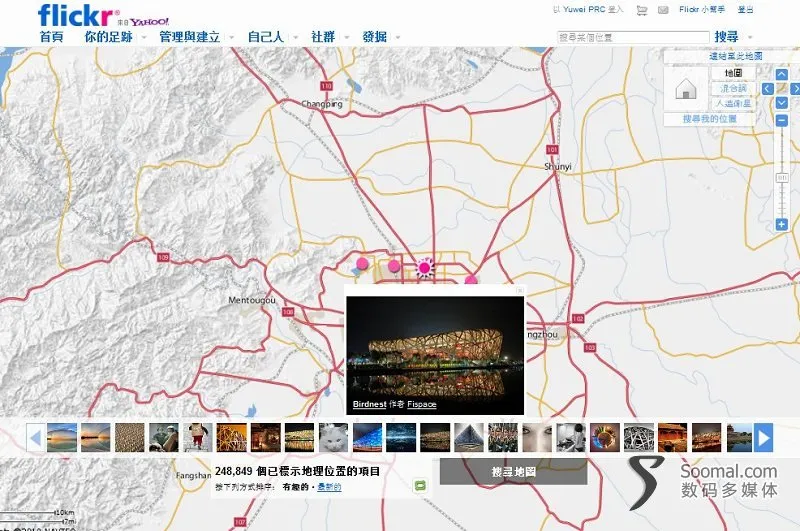800x531 pixels.
Task: Show previous photos with left strip arrow
Action: [x=35, y=438]
